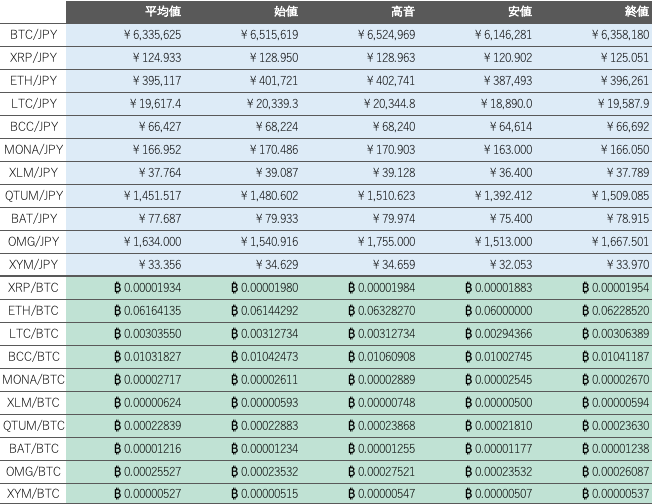Click the 安値 column header

[520, 12]
